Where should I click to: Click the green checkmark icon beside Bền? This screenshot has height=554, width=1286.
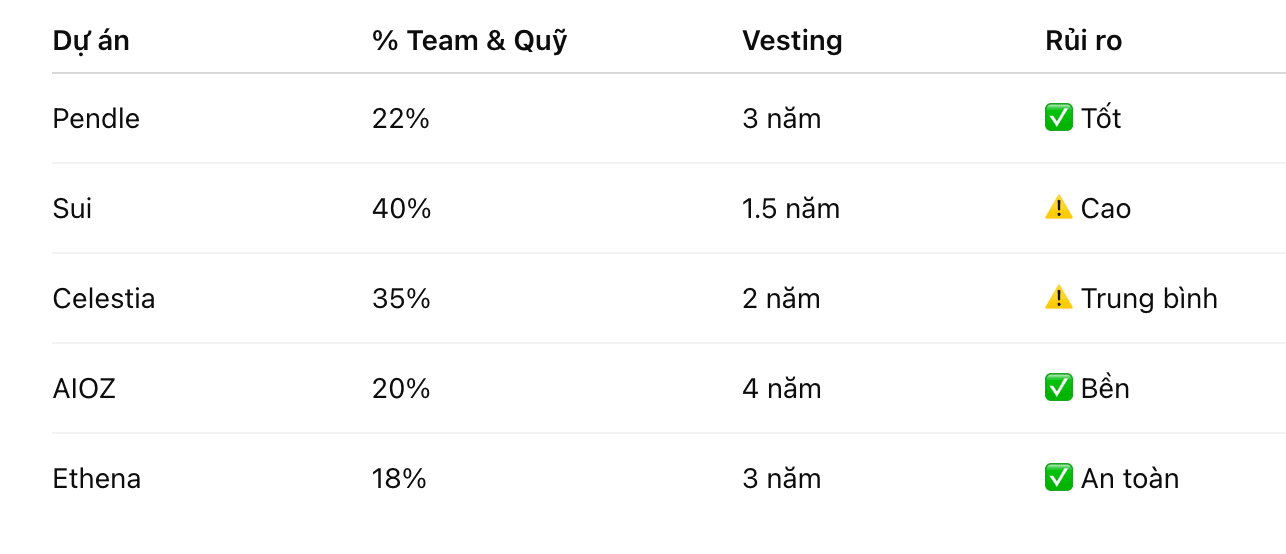pyautogui.click(x=1058, y=388)
